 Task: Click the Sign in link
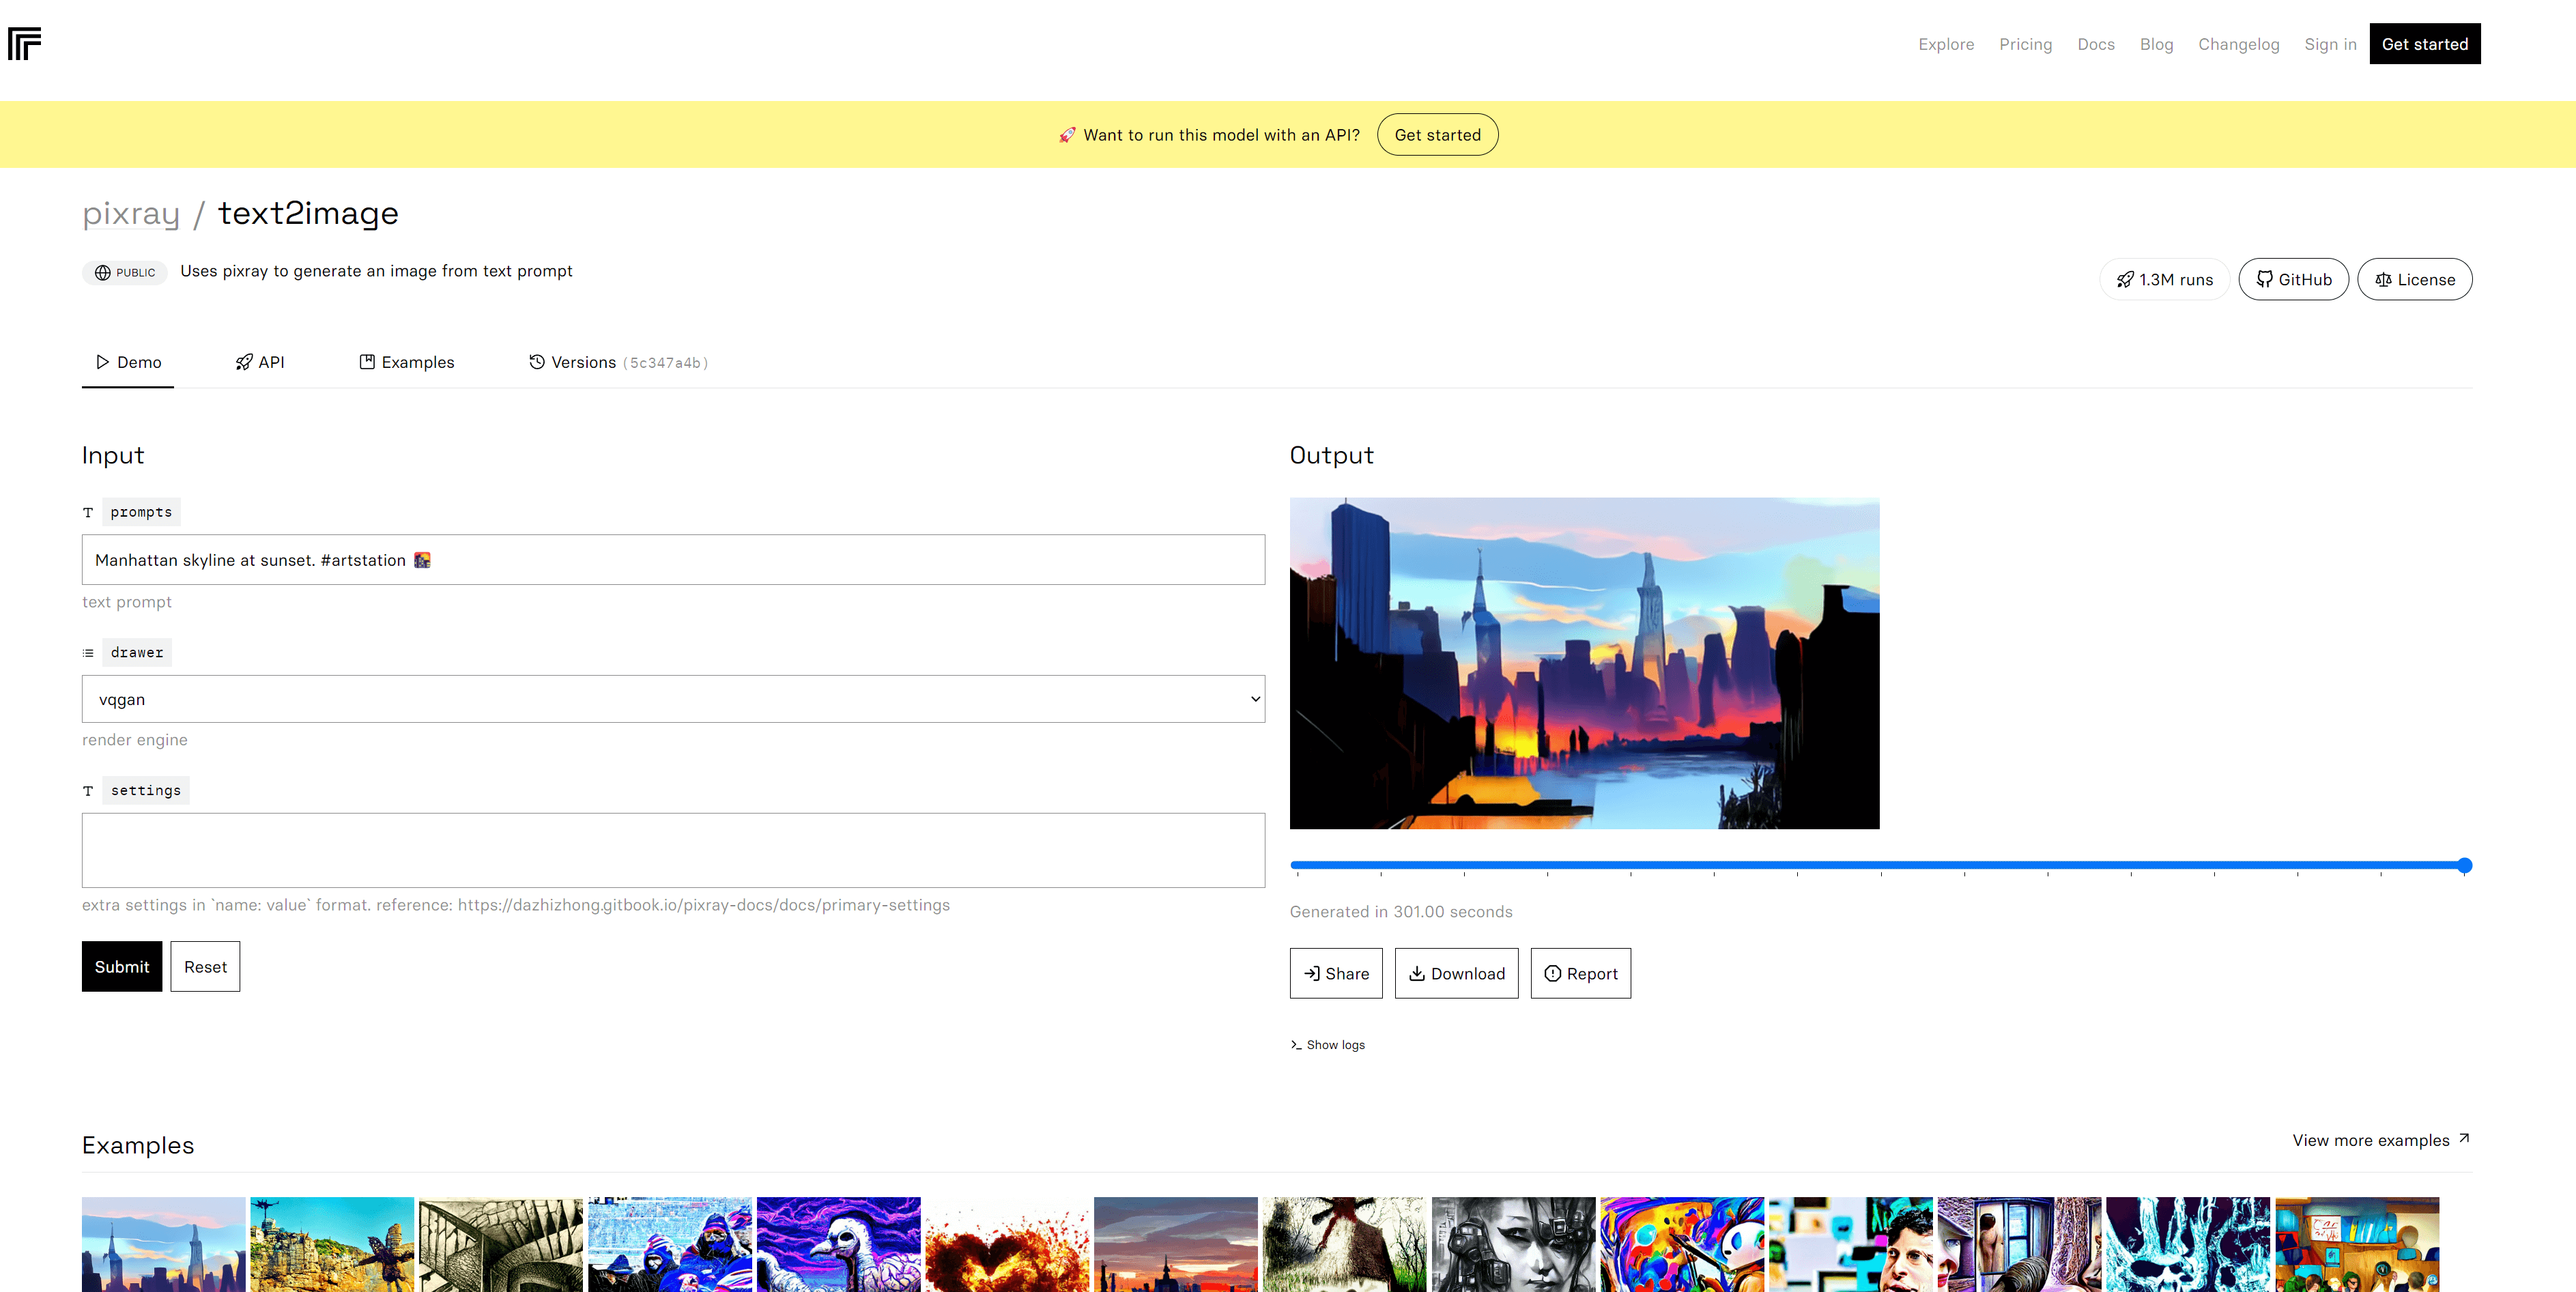2330,44
